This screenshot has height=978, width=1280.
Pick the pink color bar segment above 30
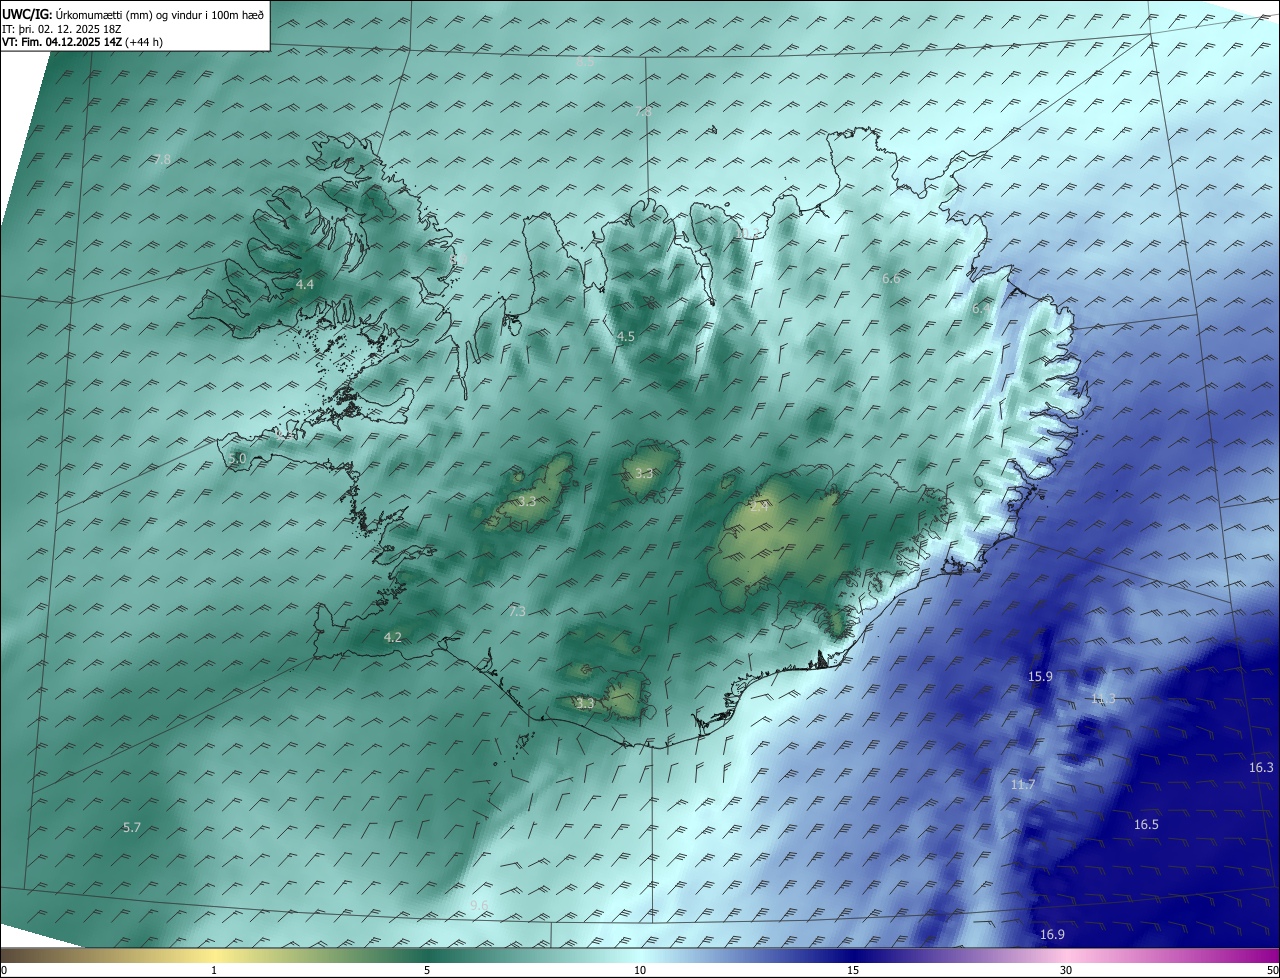[1066, 955]
